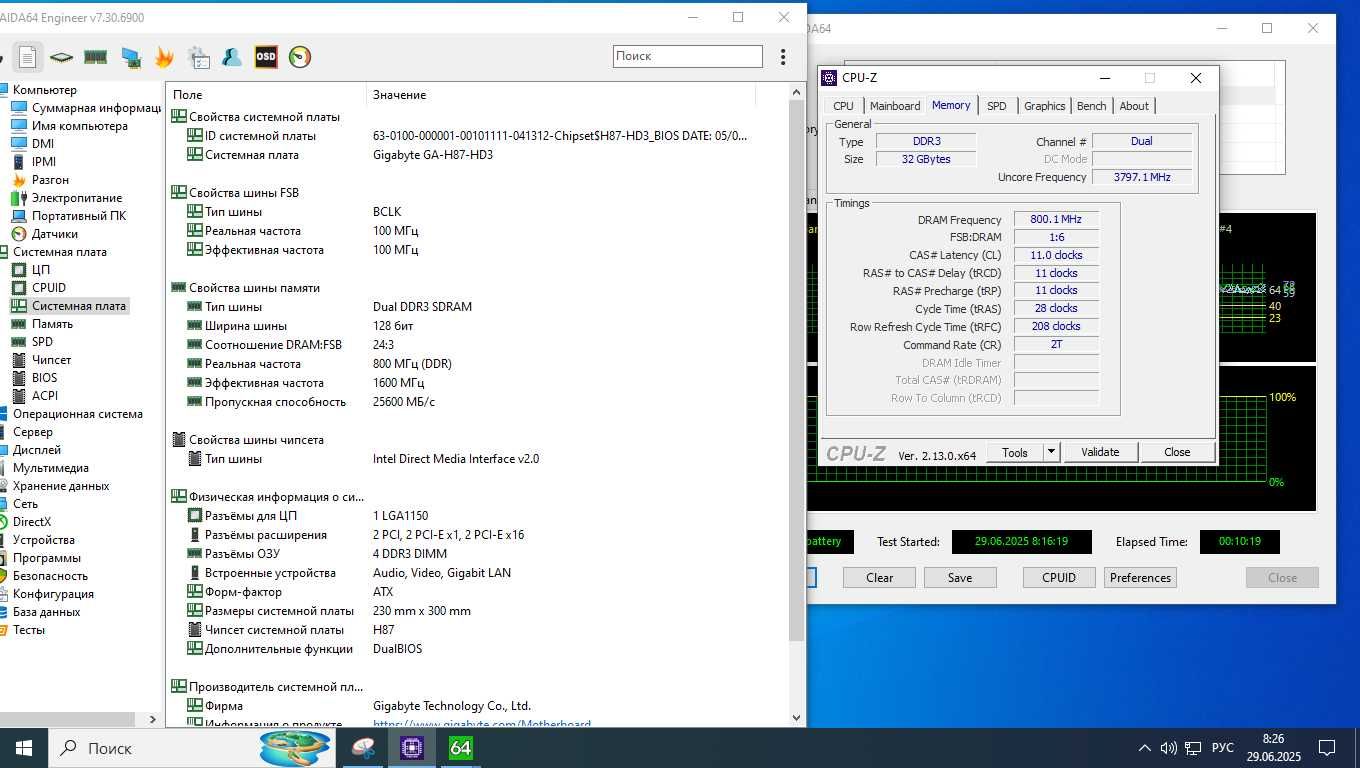Select Безопасность category
Screen dimensions: 1360x768
coord(50,576)
